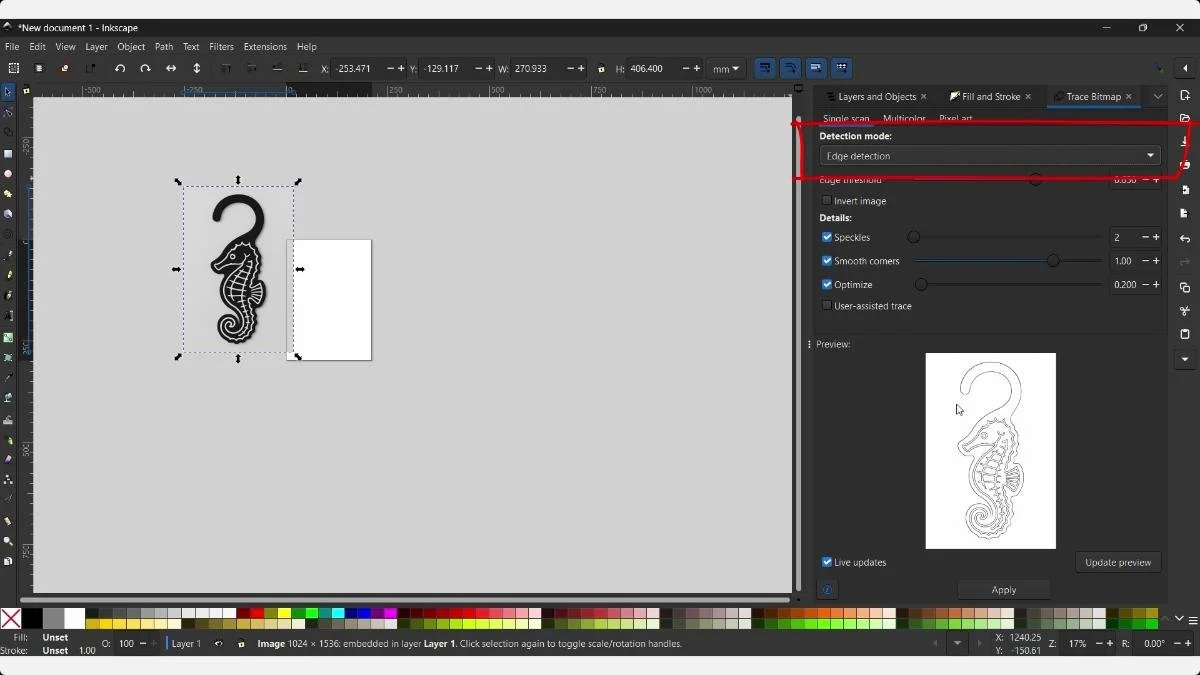Expand the docked panels chevron menu
Screen dimensions: 1200x675
tap(1158, 97)
